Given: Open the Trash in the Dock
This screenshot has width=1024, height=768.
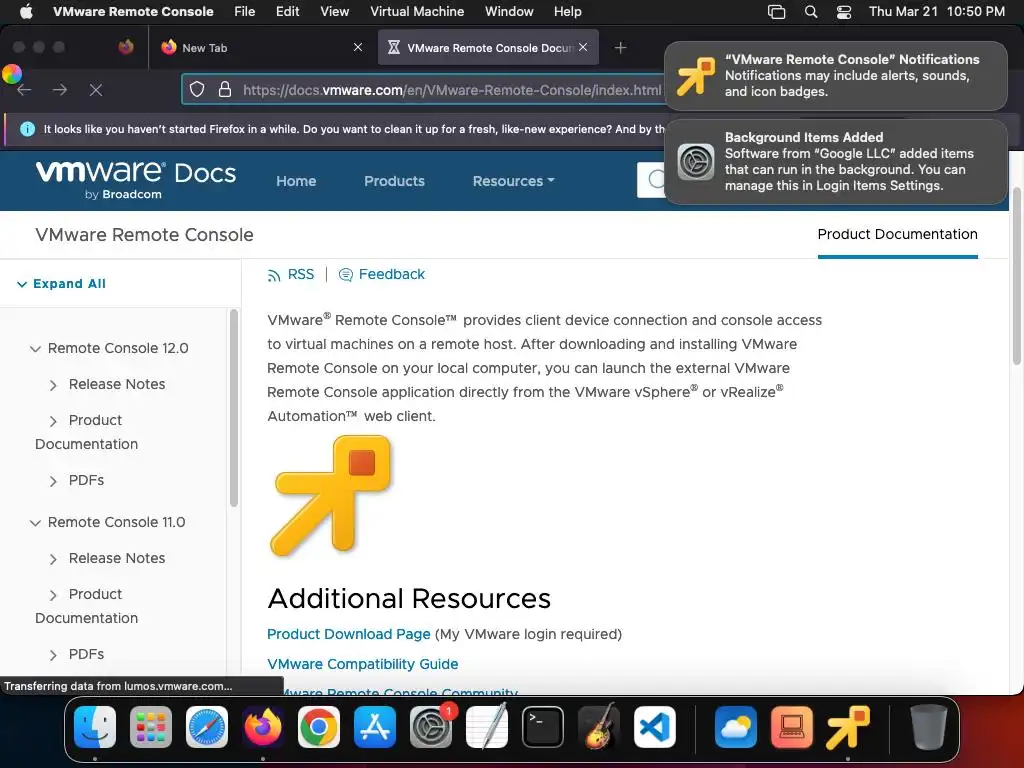Looking at the screenshot, I should tap(929, 727).
